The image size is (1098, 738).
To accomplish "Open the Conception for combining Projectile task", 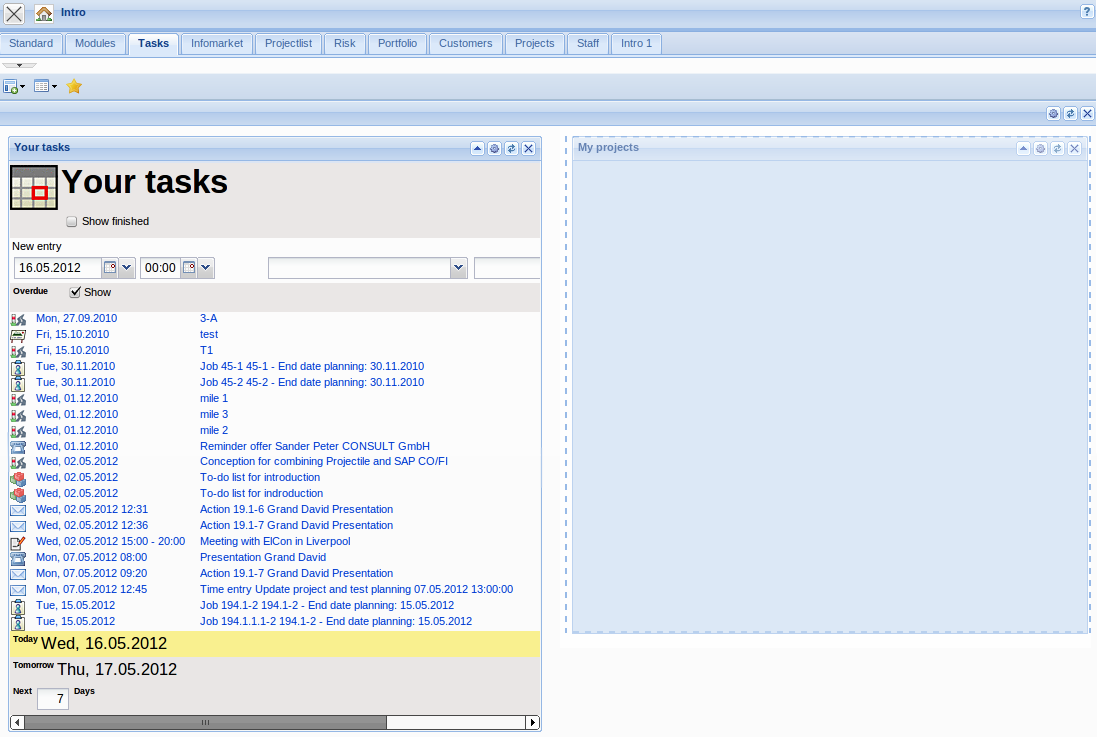I will click(323, 461).
